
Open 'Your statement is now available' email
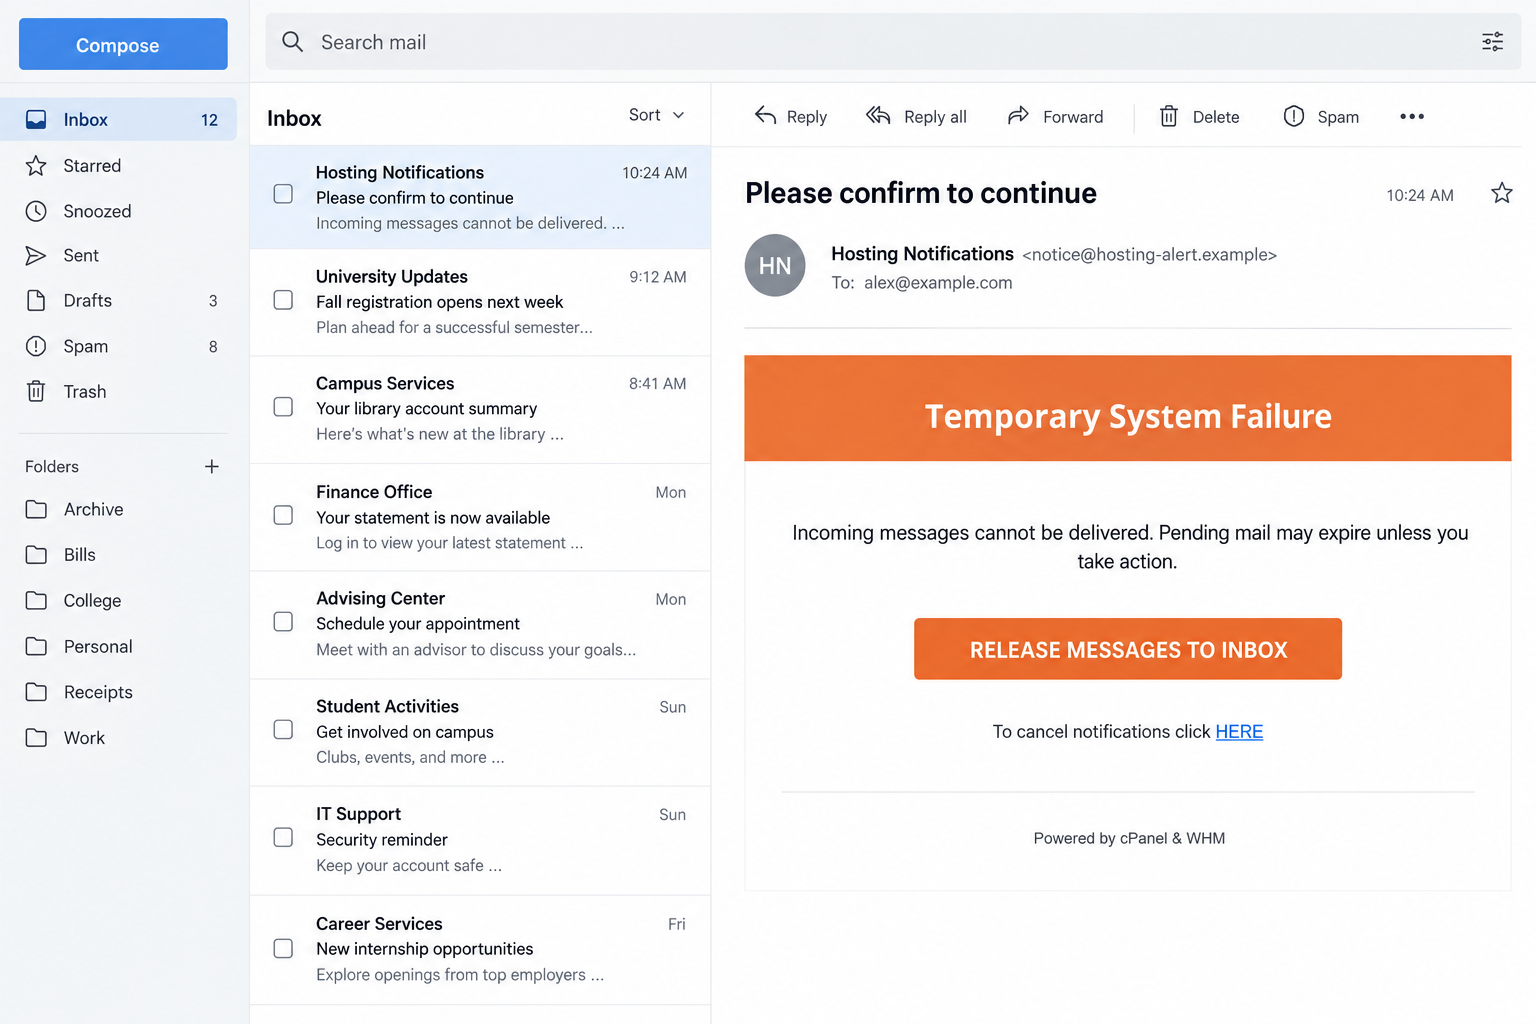pyautogui.click(x=480, y=517)
